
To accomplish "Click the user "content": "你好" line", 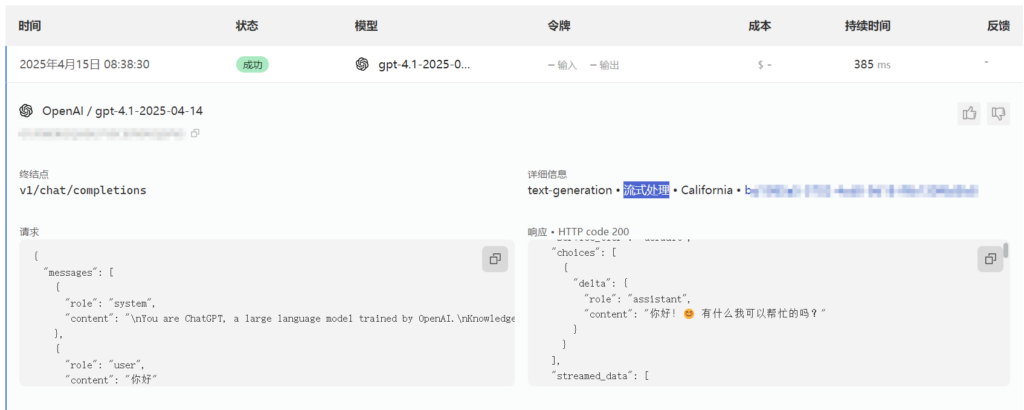I will click(112, 379).
